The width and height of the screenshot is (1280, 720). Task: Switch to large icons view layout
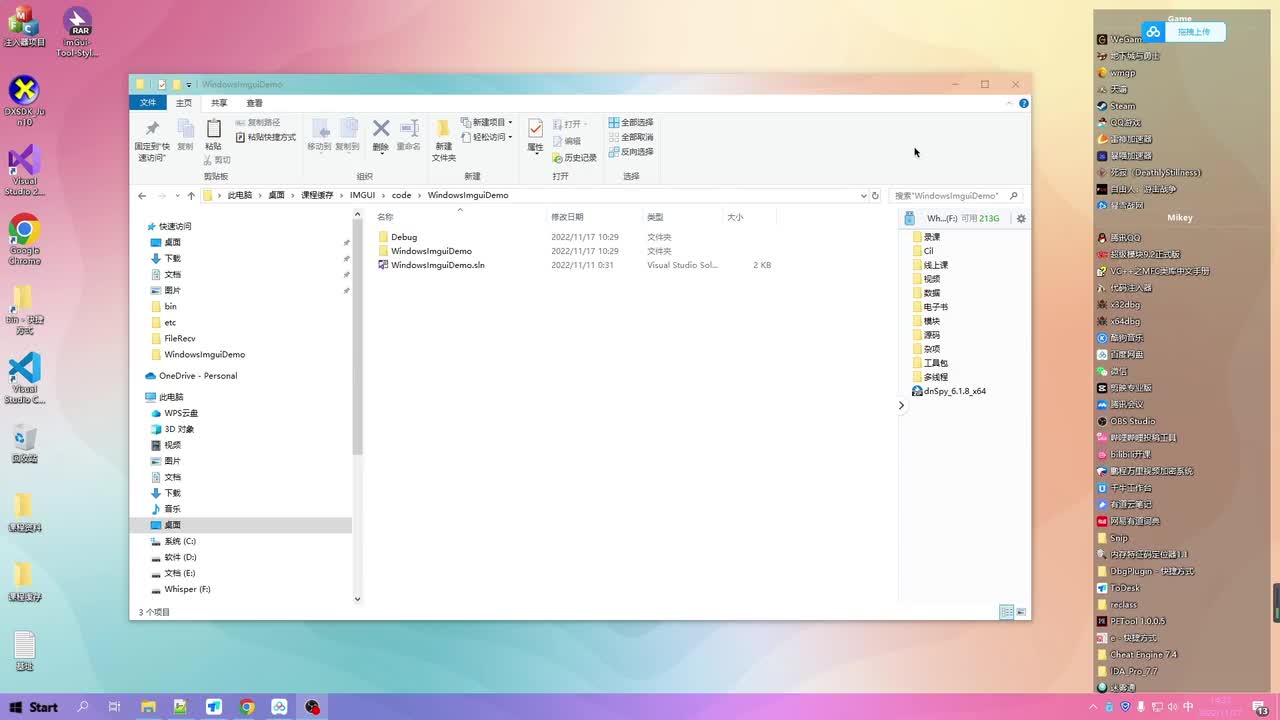pos(1021,612)
